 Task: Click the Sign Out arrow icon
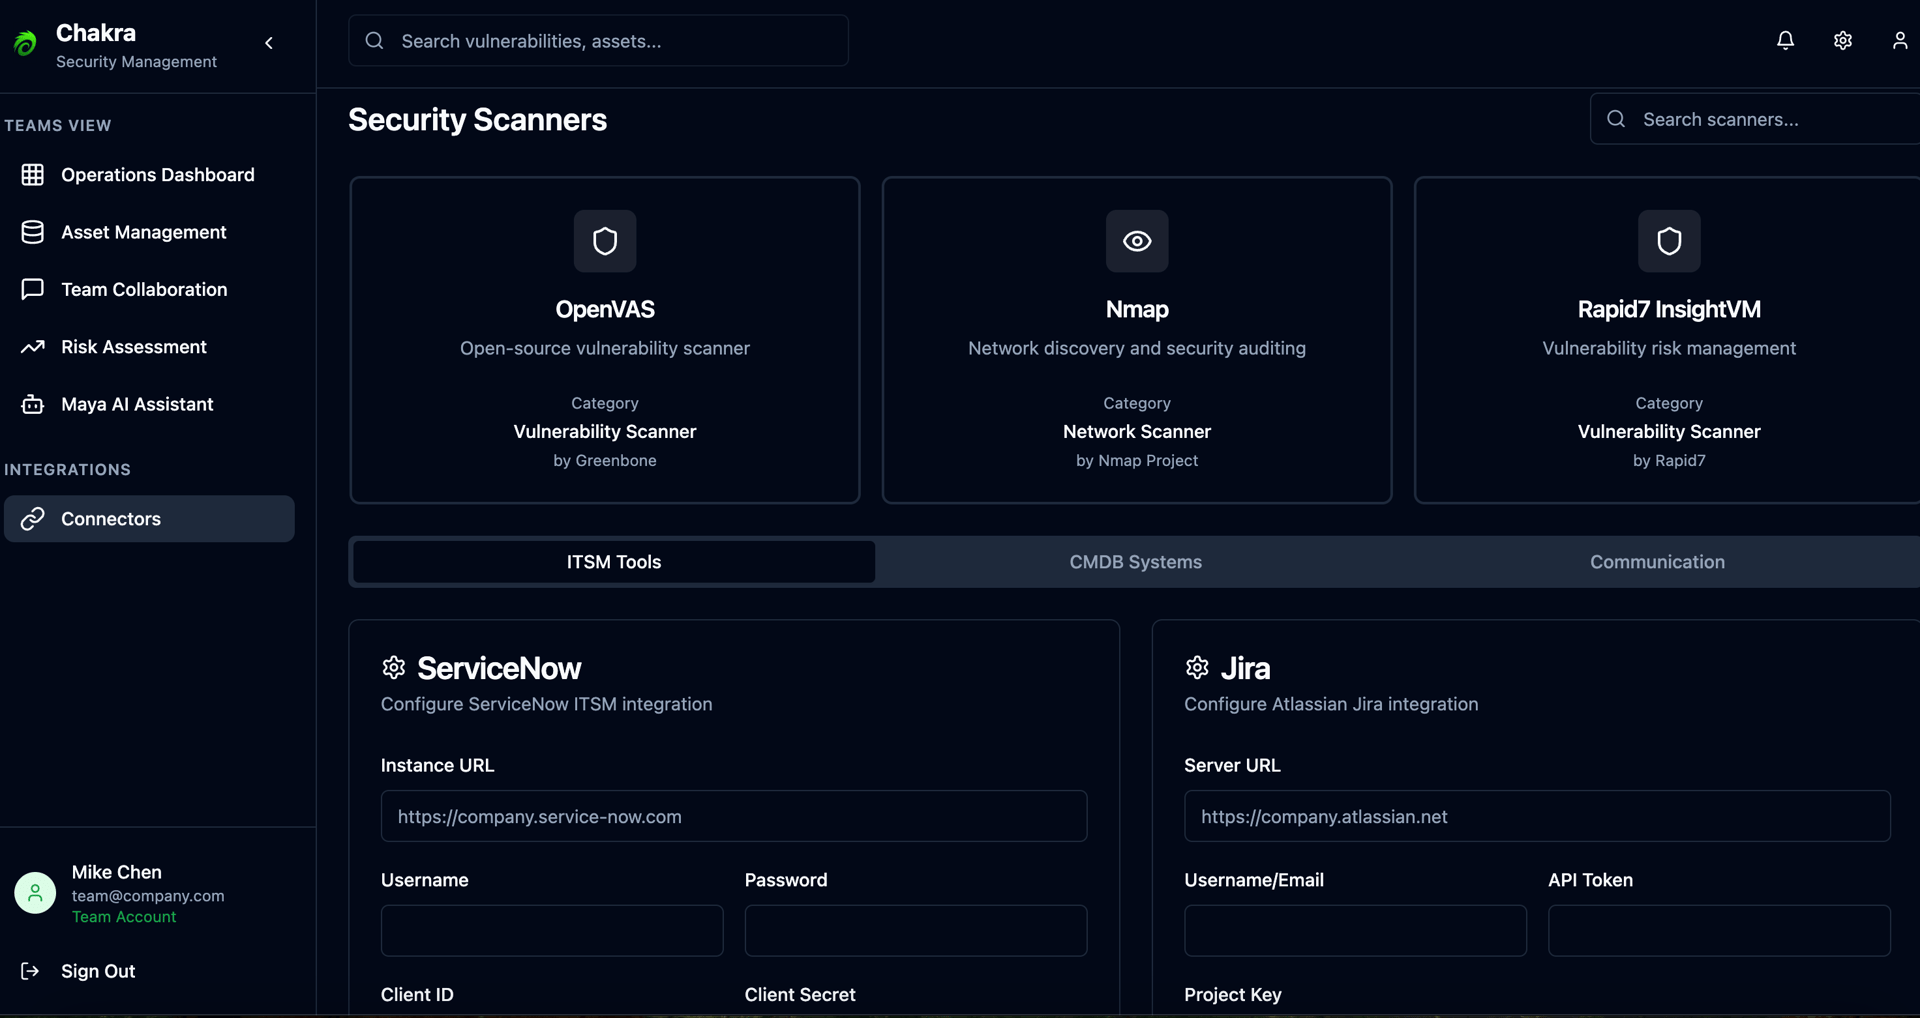(30, 971)
